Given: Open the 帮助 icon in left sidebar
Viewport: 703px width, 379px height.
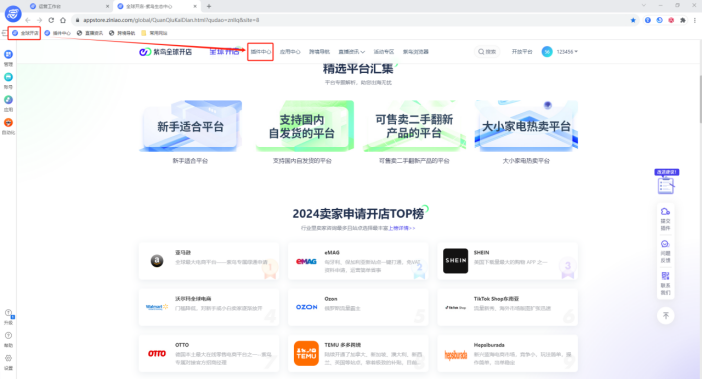Looking at the screenshot, I should pyautogui.click(x=8, y=335).
